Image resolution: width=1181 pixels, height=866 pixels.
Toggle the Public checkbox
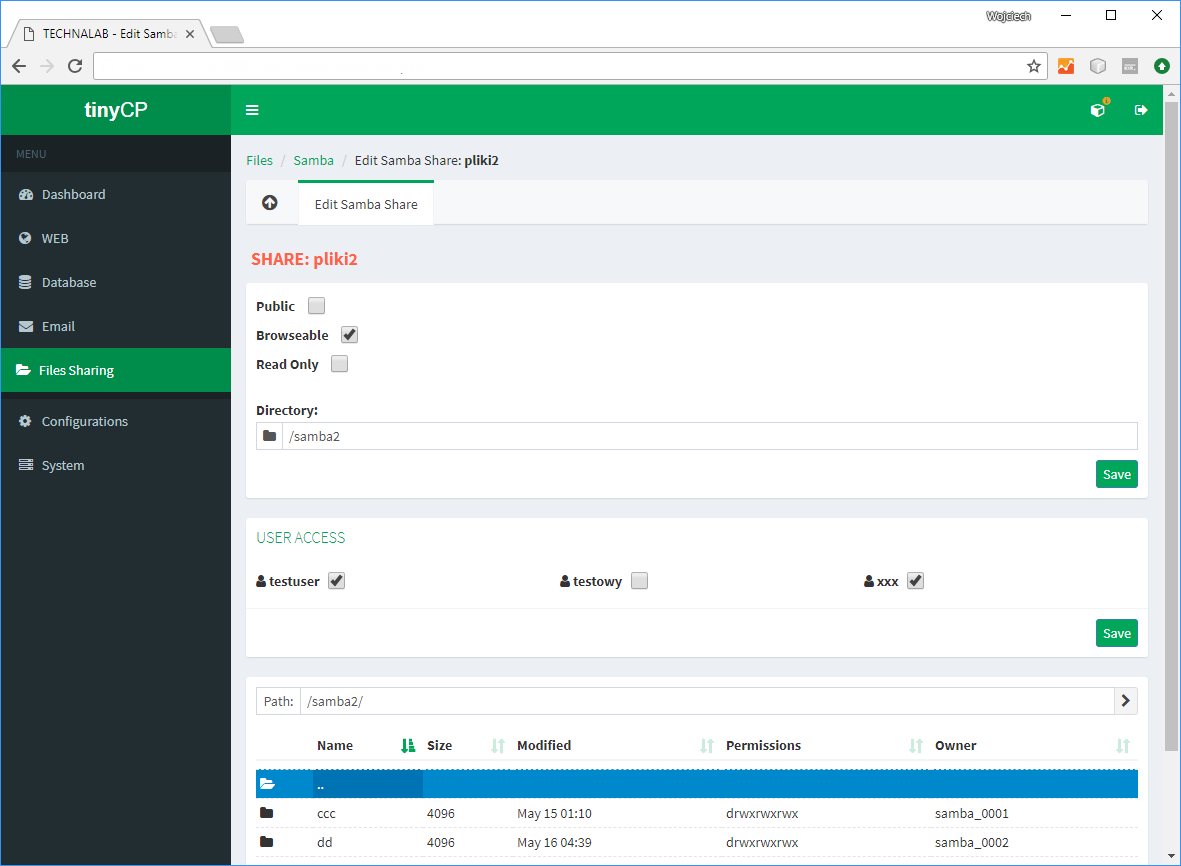click(x=316, y=306)
